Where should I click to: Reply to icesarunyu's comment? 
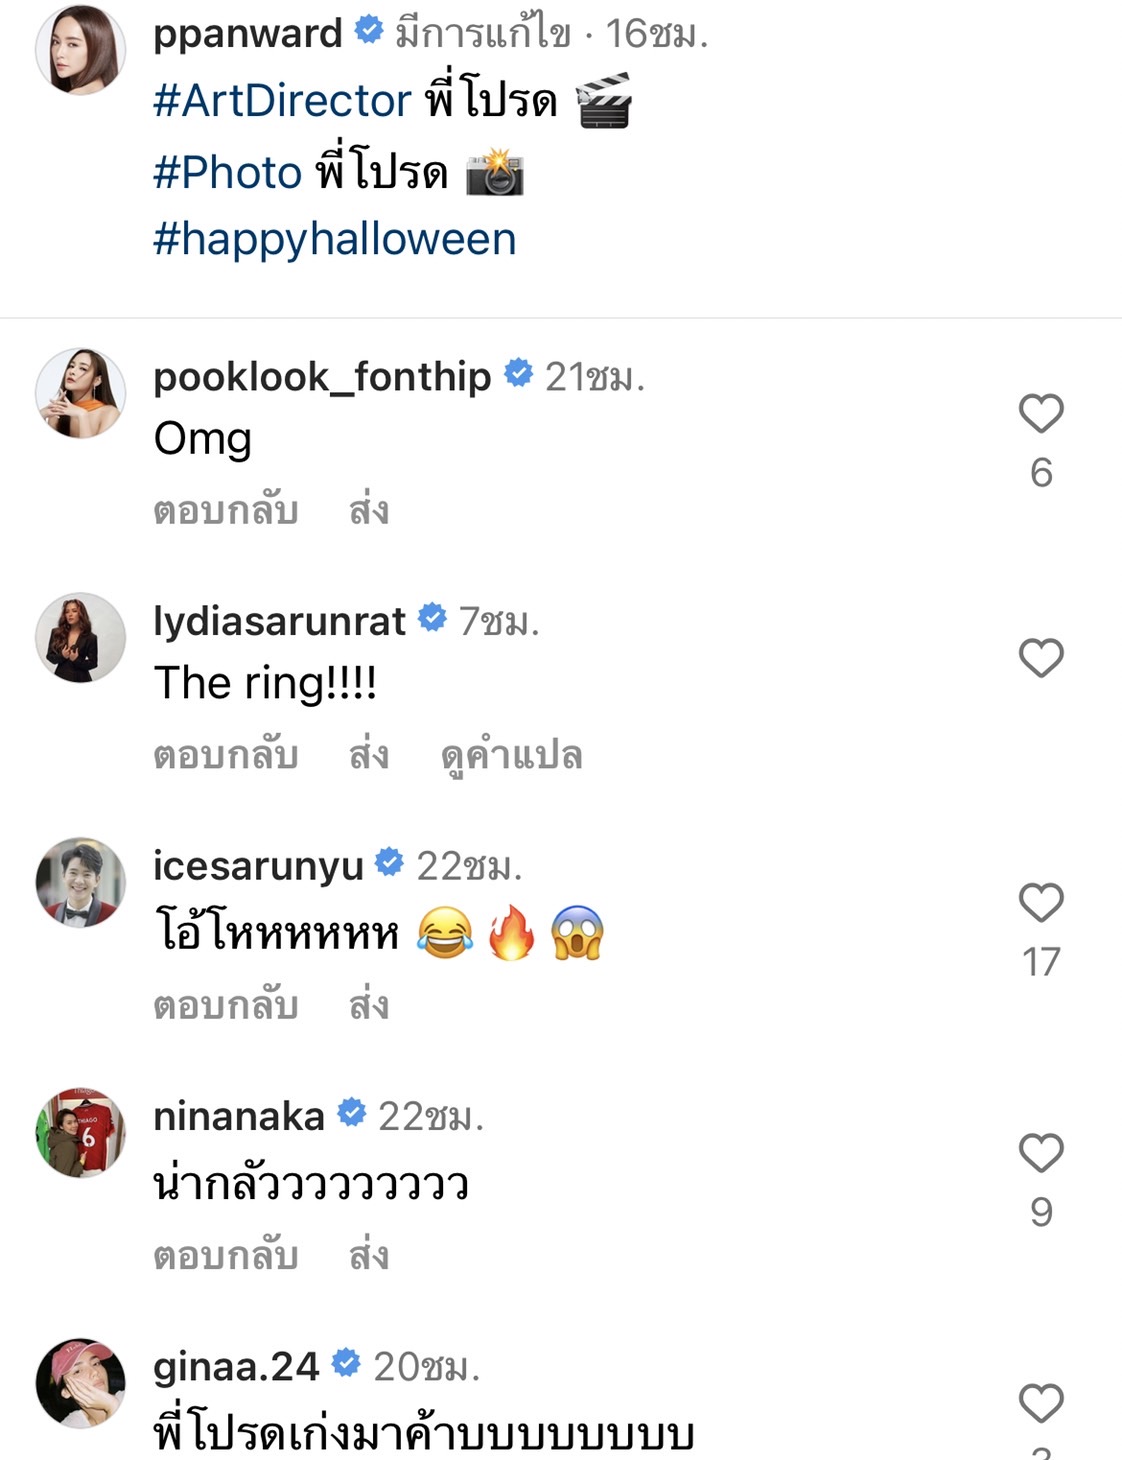[x=226, y=1006]
